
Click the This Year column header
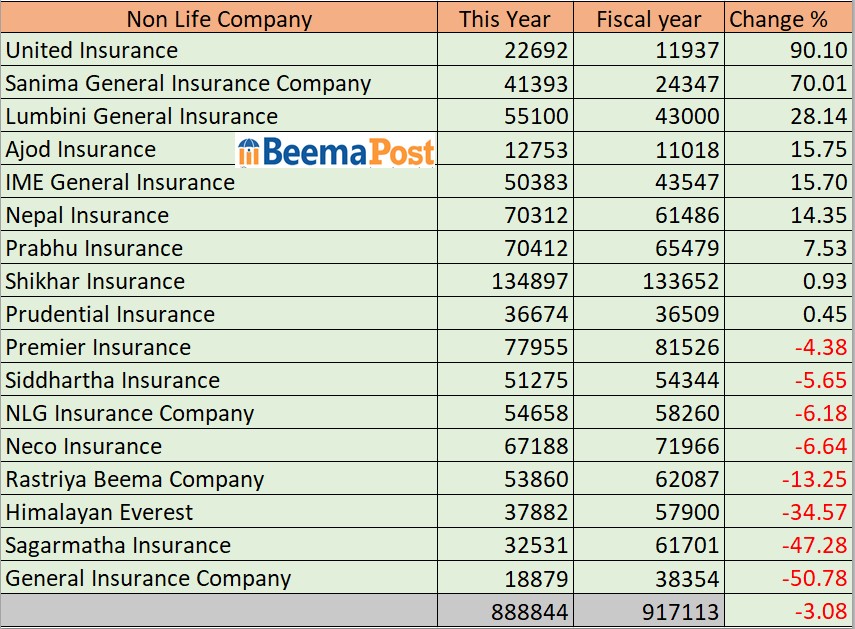coord(504,18)
